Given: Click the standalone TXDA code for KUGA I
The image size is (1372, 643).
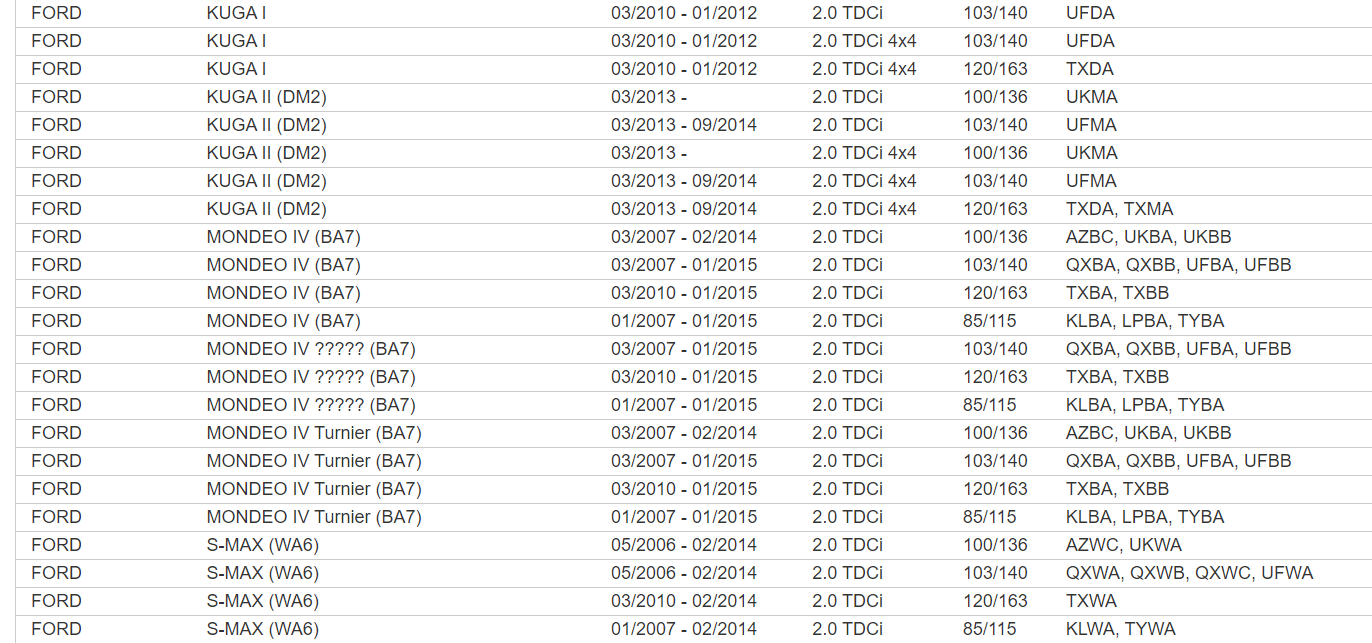Looking at the screenshot, I should 1089,69.
